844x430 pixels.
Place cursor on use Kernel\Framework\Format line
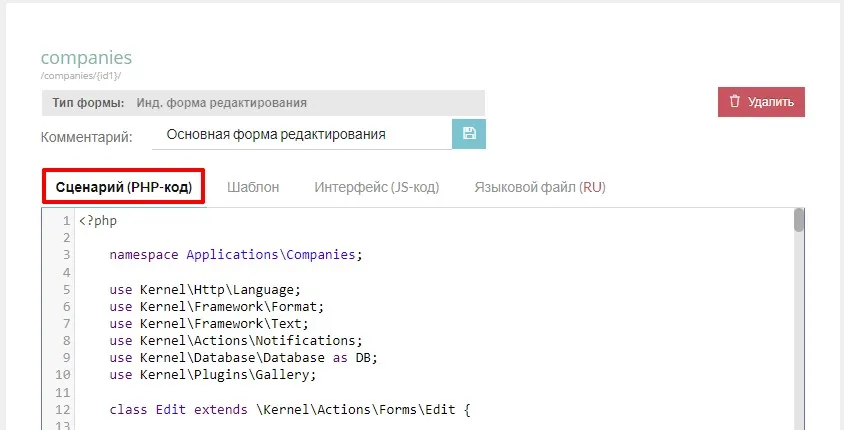point(216,306)
